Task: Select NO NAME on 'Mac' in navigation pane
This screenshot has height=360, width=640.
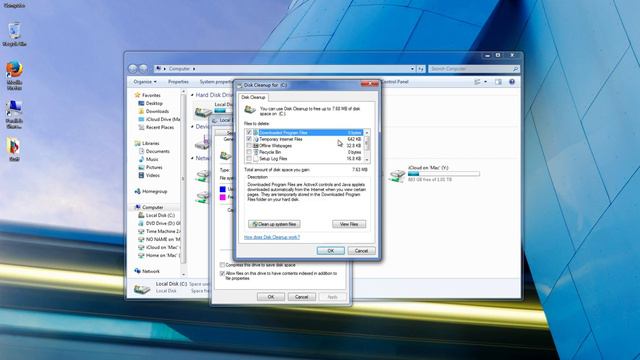Action: [162, 239]
